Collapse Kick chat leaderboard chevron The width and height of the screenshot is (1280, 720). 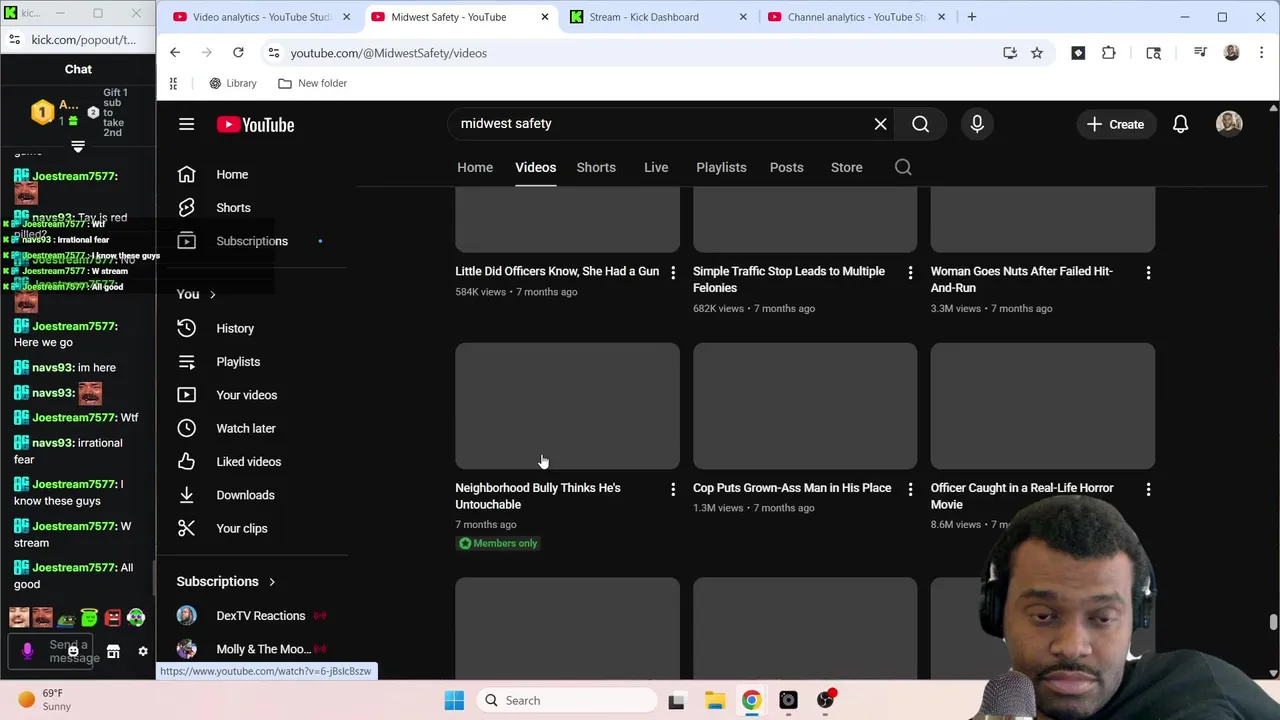(x=78, y=147)
